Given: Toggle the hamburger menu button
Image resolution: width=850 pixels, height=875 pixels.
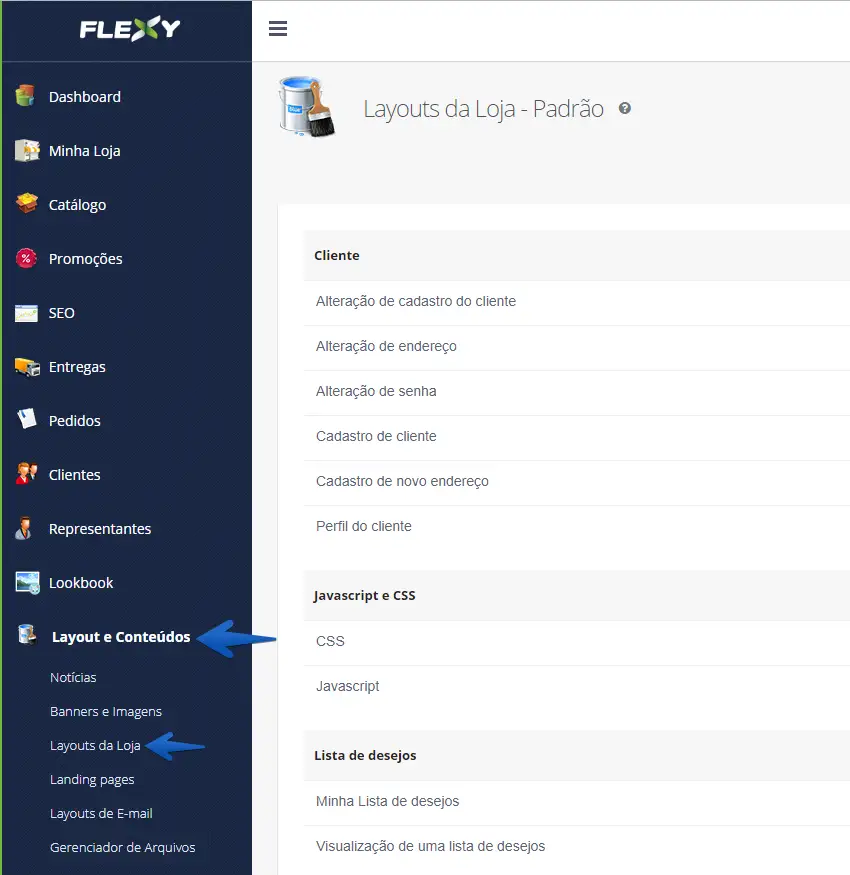Looking at the screenshot, I should coord(278,28).
